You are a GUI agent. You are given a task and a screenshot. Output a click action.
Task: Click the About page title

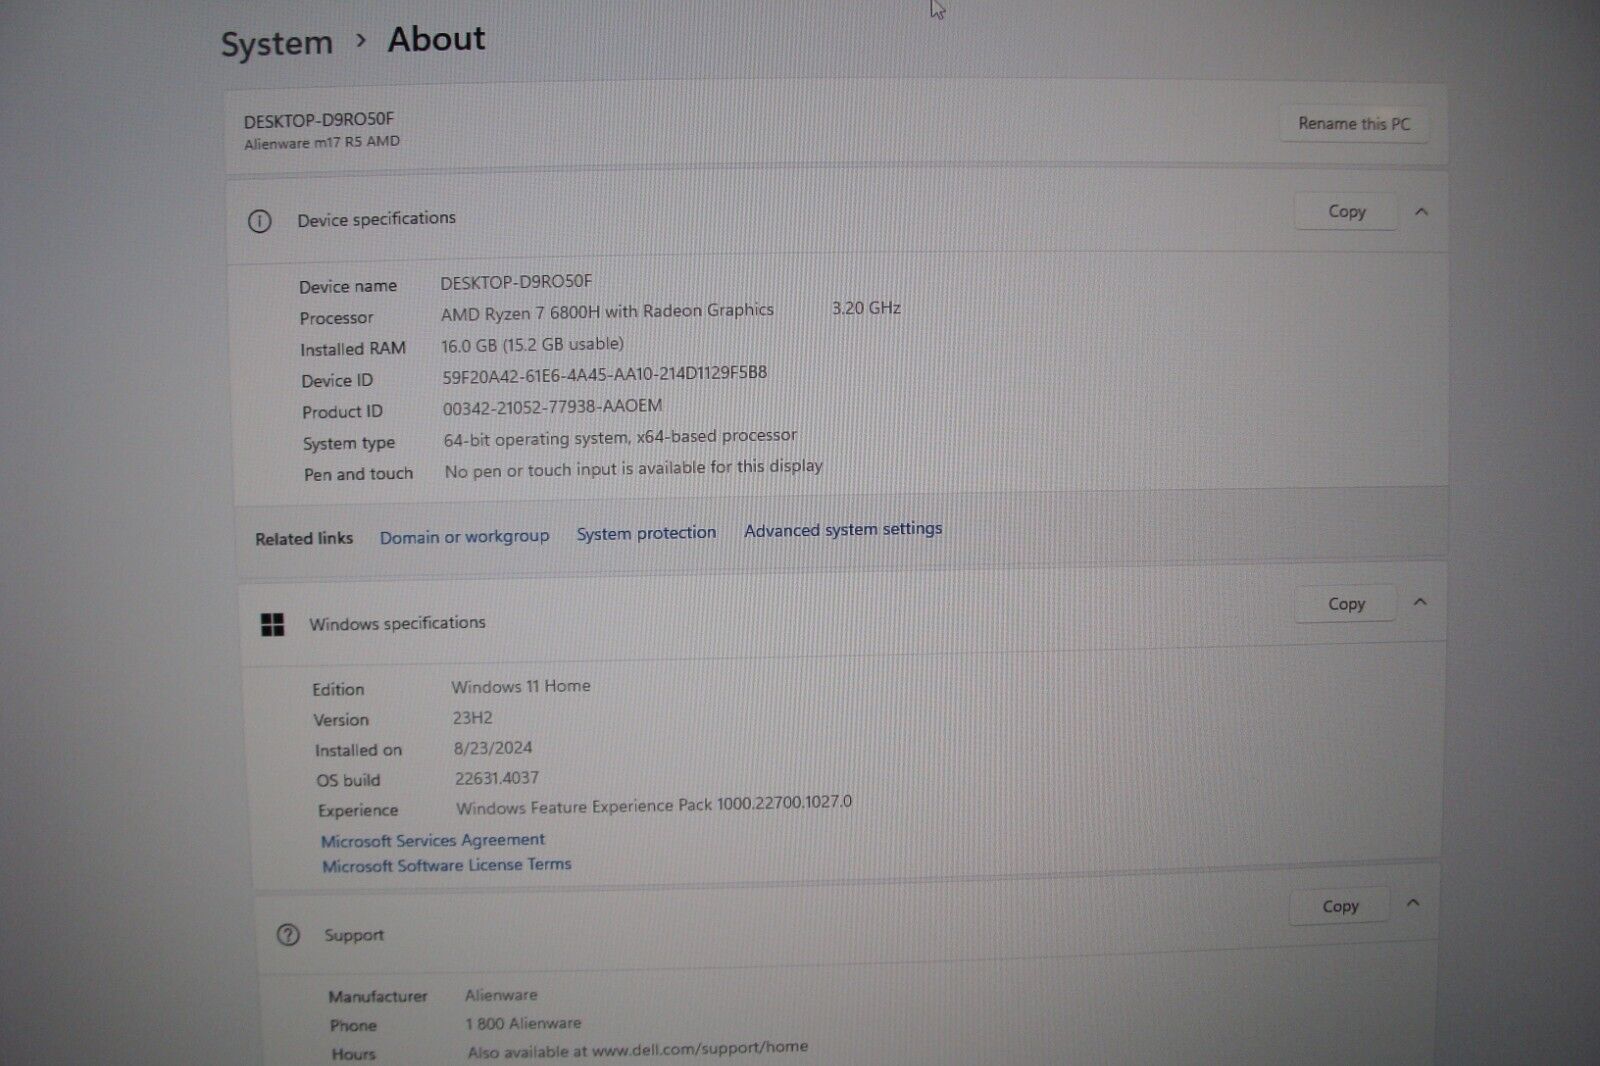(x=436, y=39)
